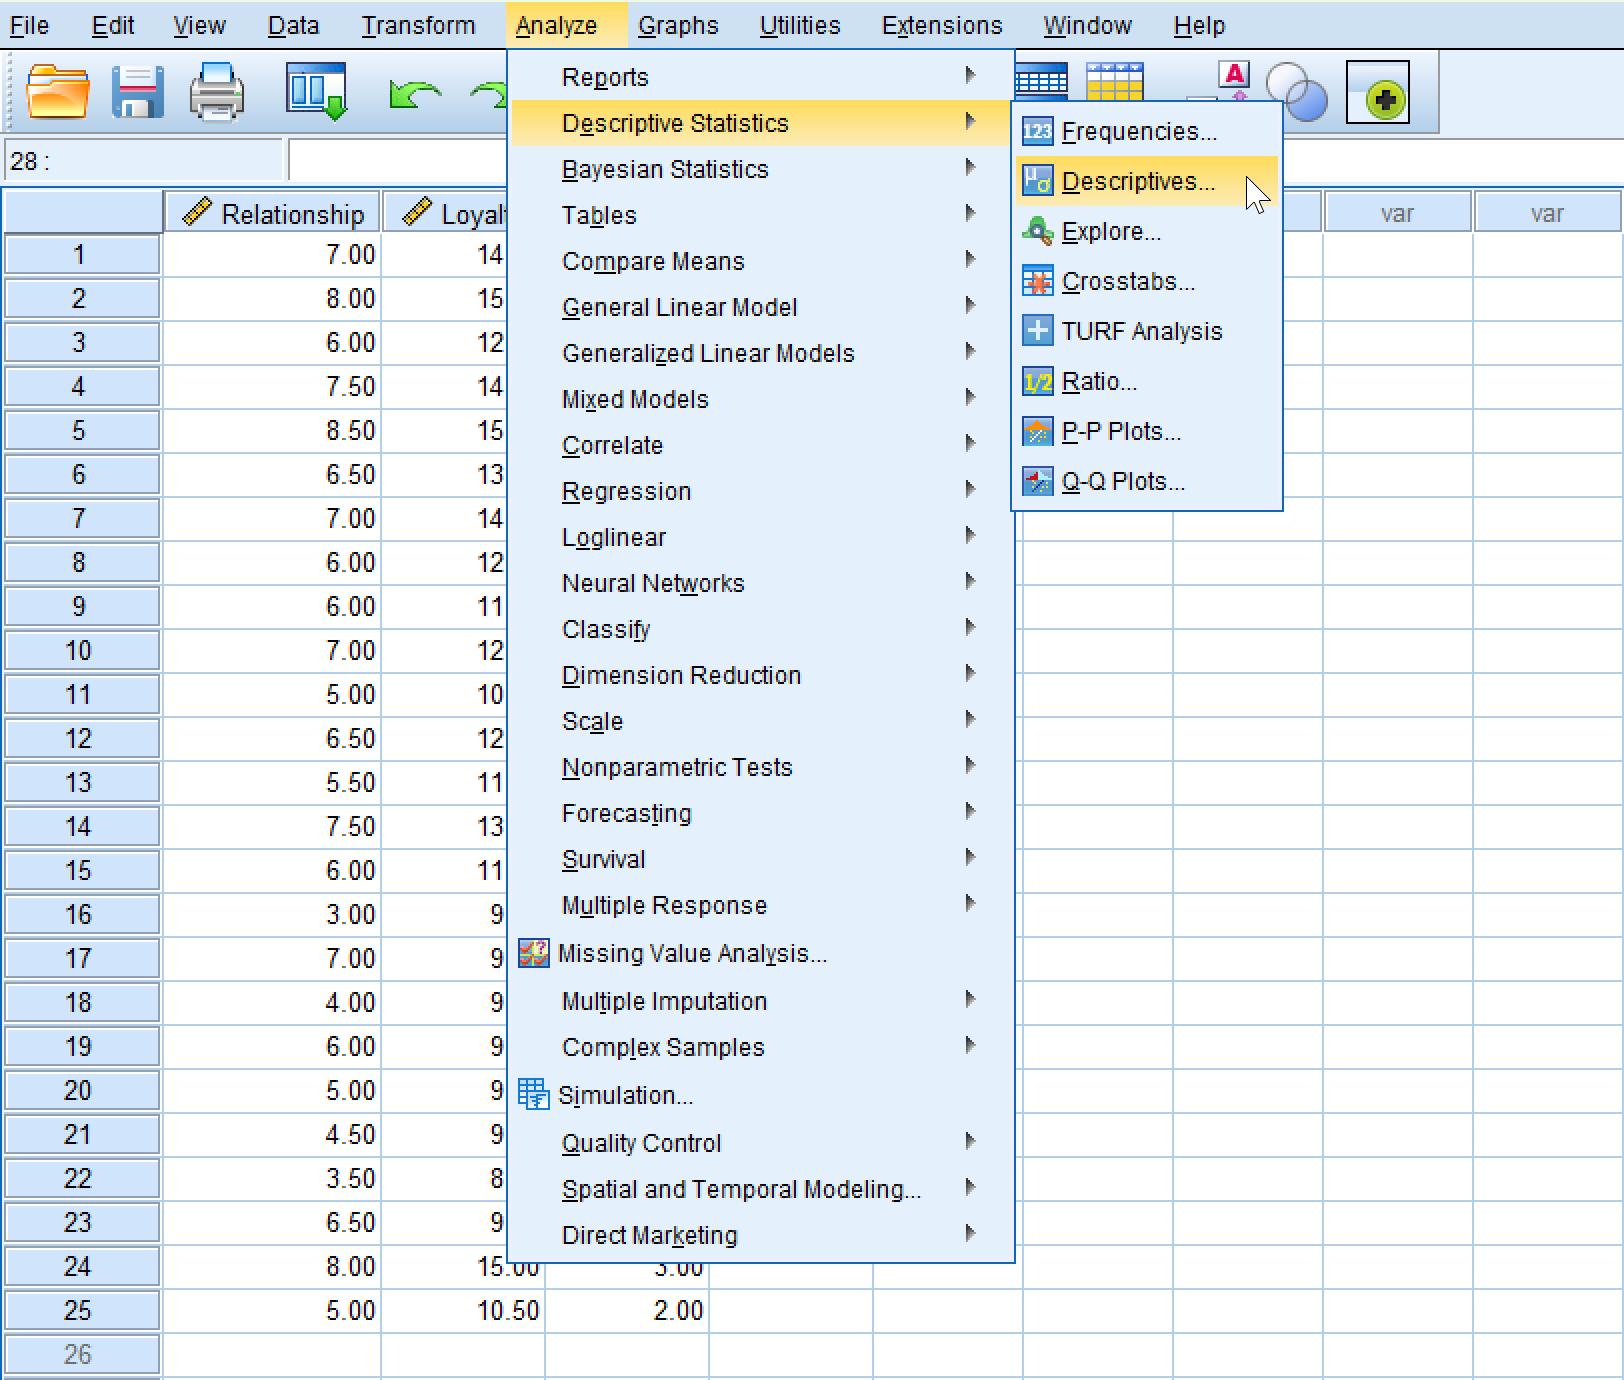Launch TURF Analysis
The width and height of the screenshot is (1624, 1380).
pyautogui.click(x=1141, y=331)
